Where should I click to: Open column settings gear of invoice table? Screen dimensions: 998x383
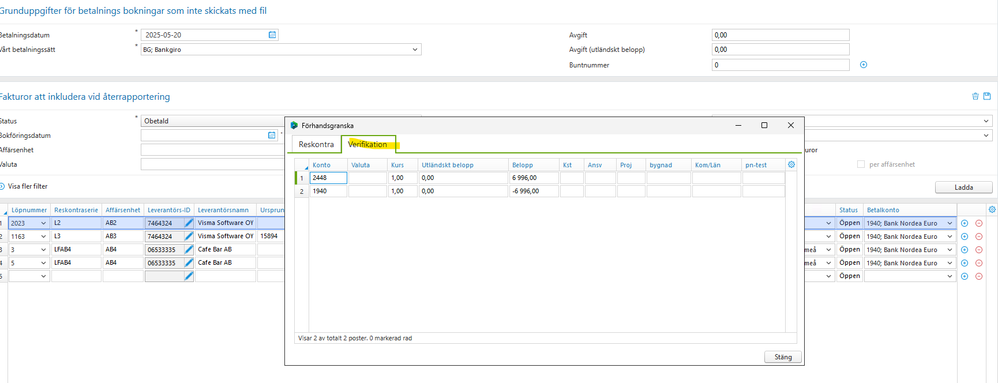pyautogui.click(x=992, y=209)
